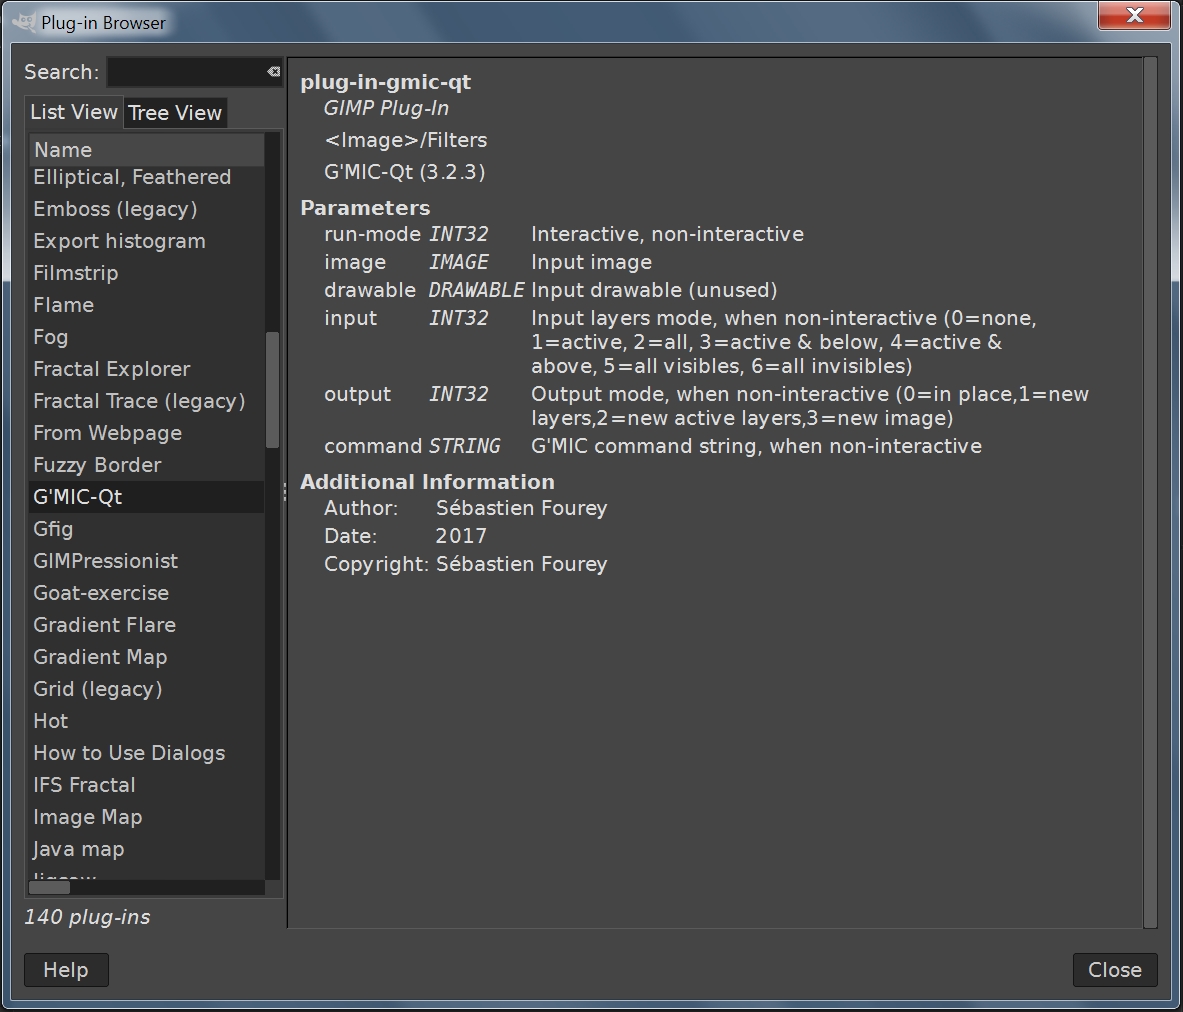Switch to the Tree View tab
Image resolution: width=1183 pixels, height=1012 pixels.
[175, 112]
